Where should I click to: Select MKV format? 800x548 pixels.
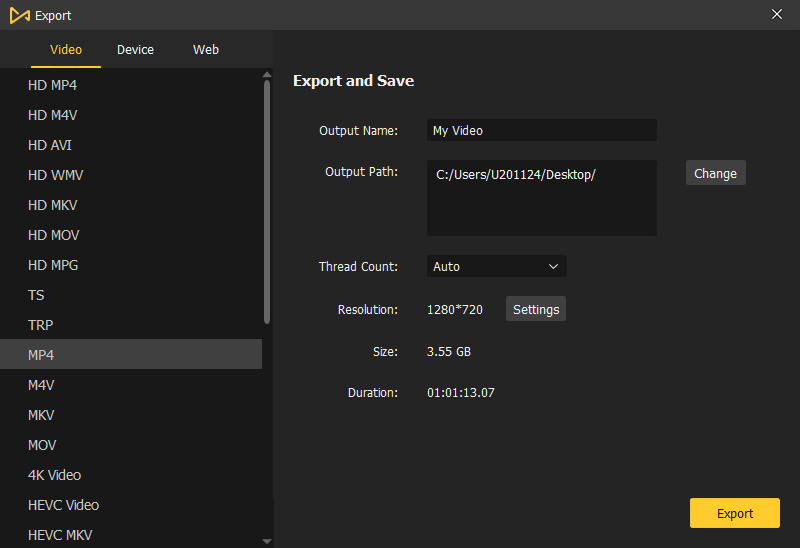point(131,415)
